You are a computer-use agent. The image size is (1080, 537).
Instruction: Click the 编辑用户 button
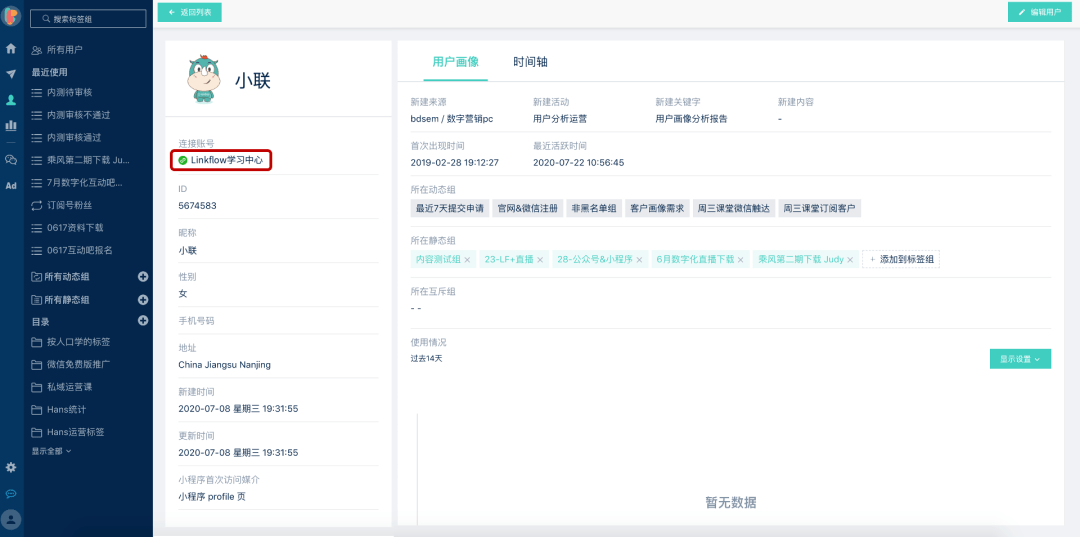(1039, 12)
